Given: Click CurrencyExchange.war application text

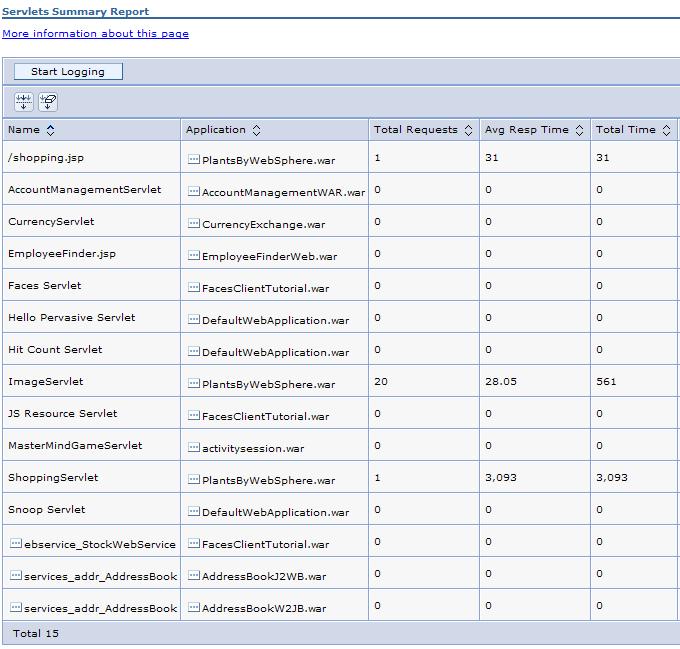Looking at the screenshot, I should tap(264, 225).
